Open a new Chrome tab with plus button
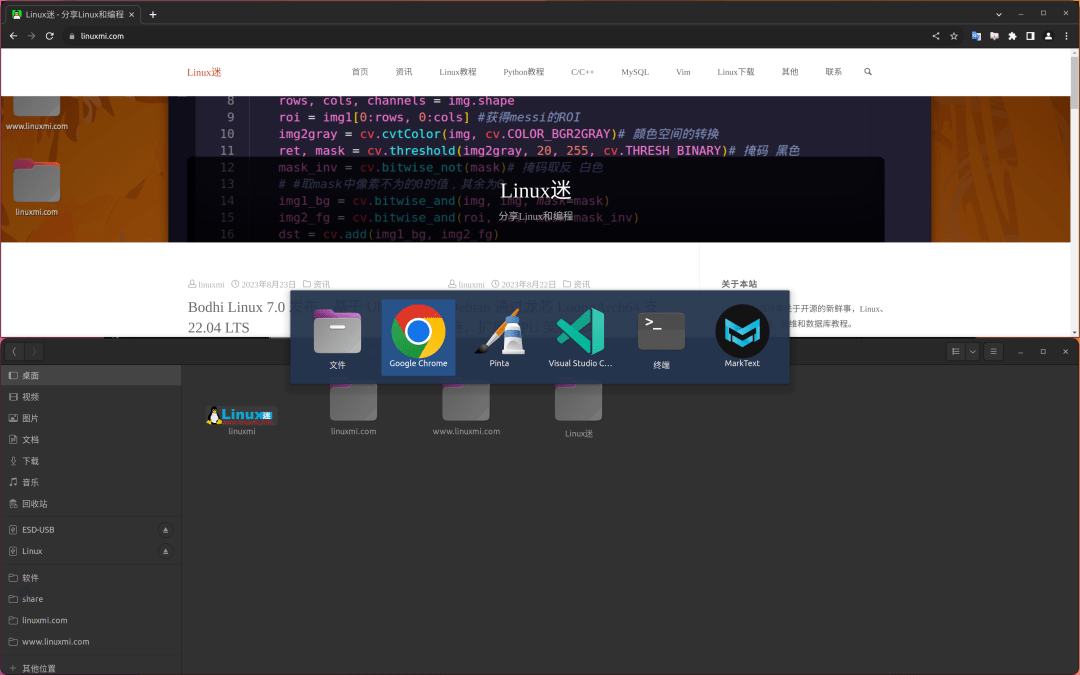The height and width of the screenshot is (675, 1080). click(x=153, y=14)
